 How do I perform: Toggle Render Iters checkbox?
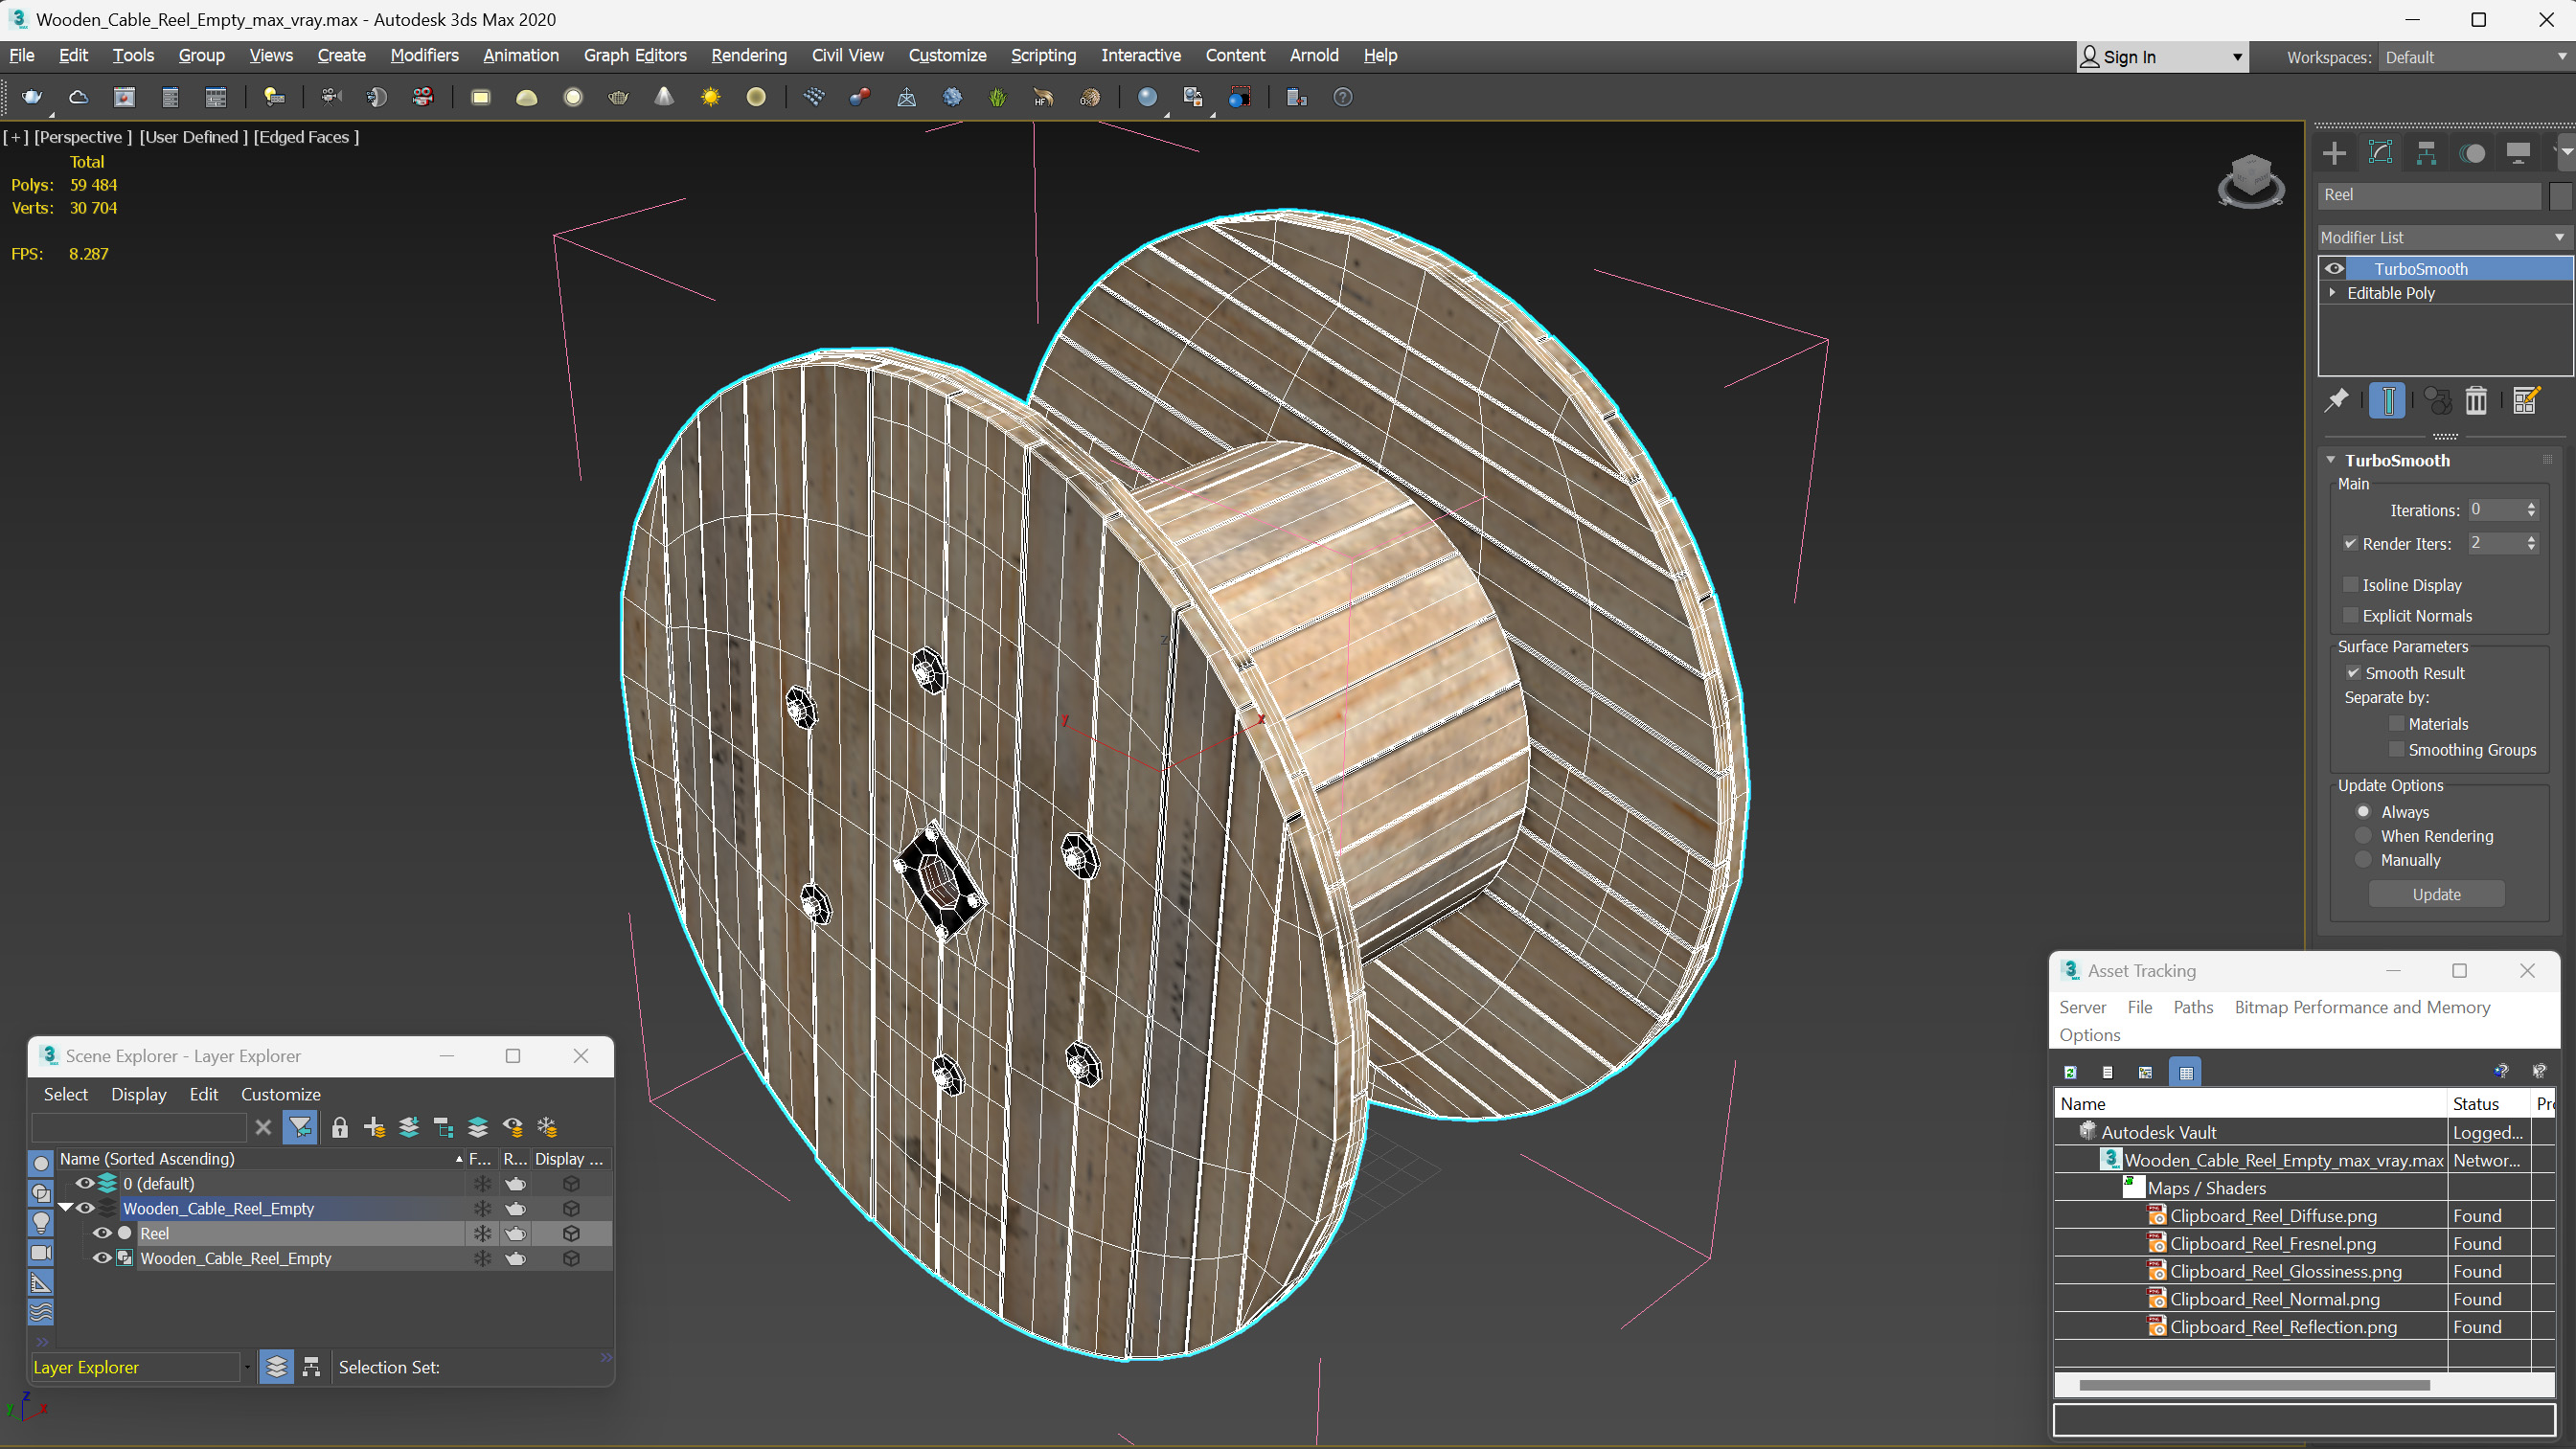click(2351, 544)
